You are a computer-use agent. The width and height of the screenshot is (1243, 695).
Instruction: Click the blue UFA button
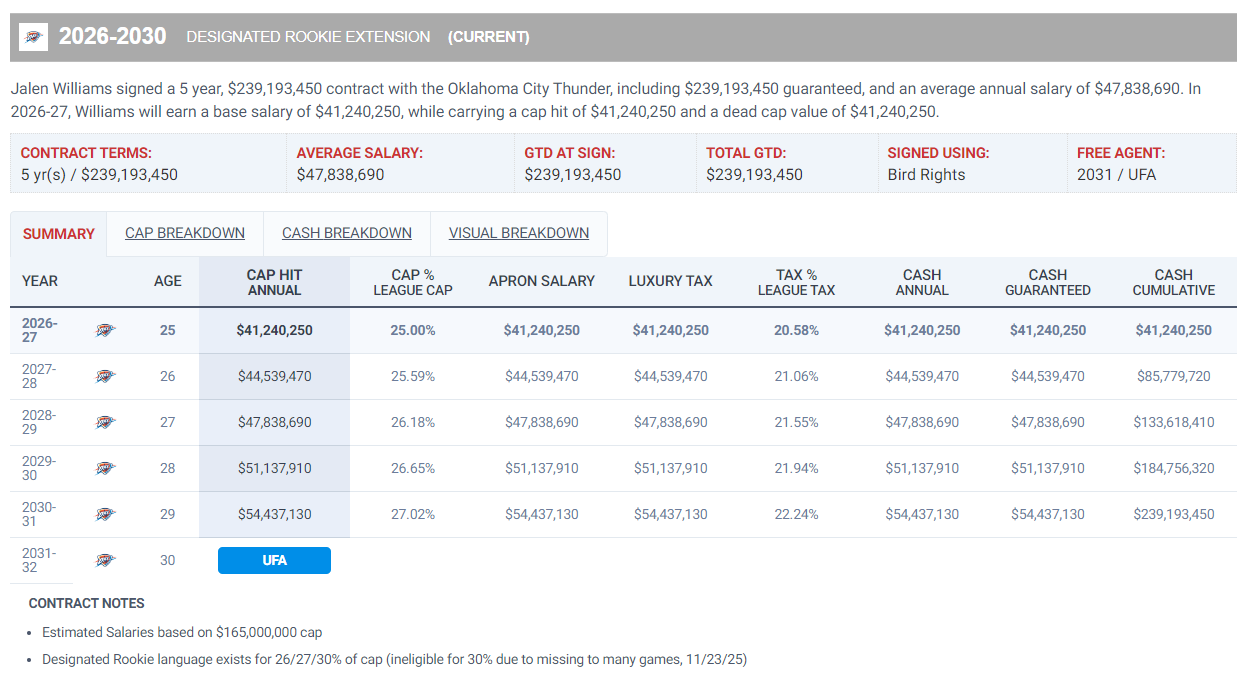[274, 560]
